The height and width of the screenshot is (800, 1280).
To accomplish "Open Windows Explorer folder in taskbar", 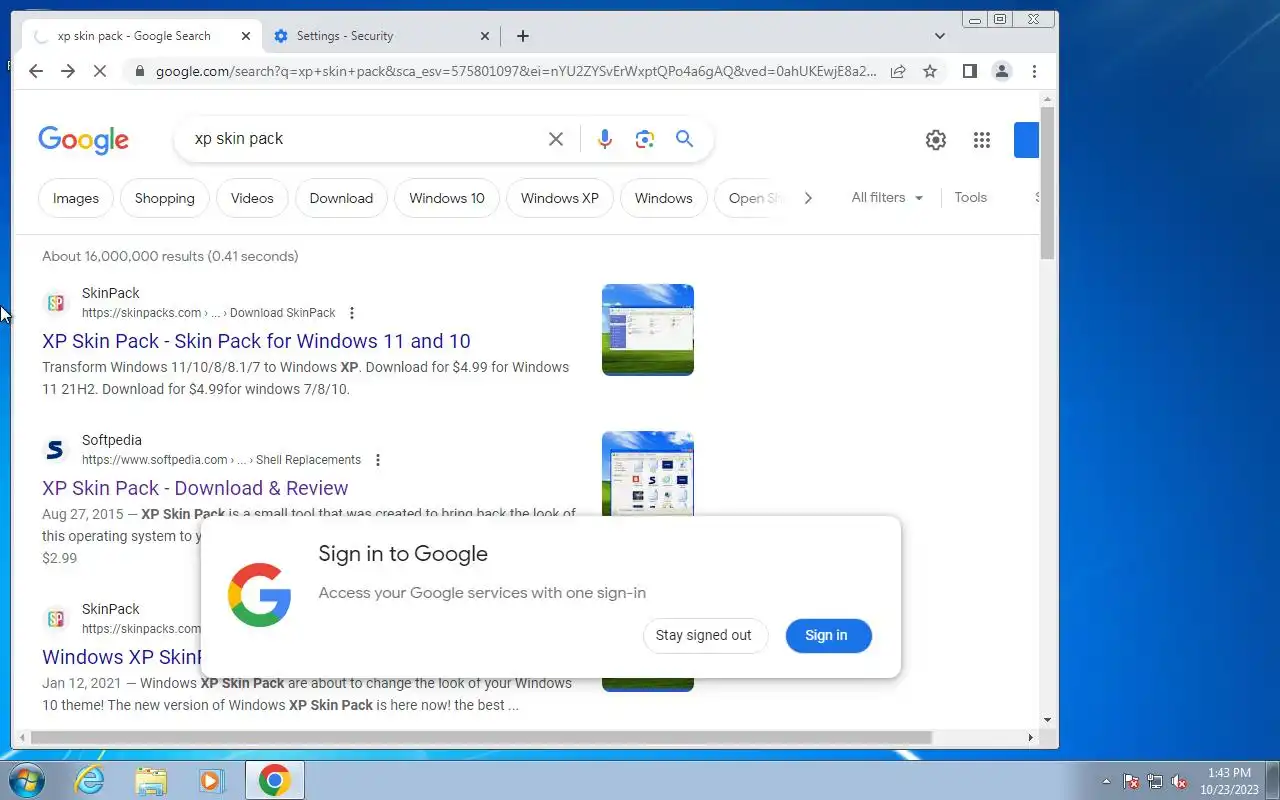I will 151,780.
